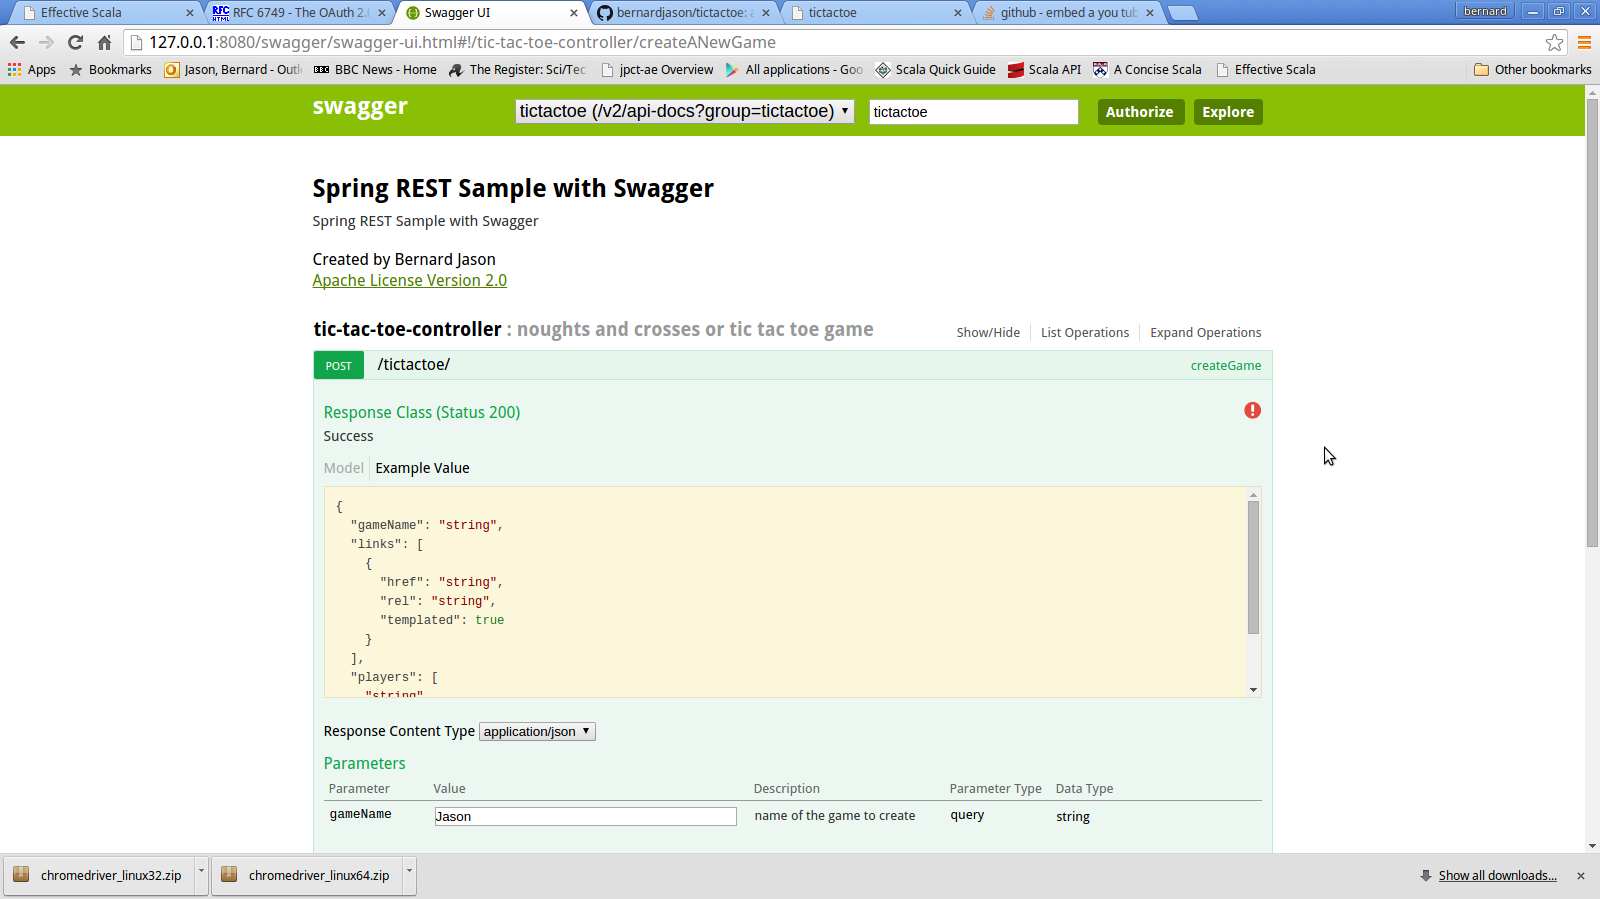This screenshot has width=1600, height=899.
Task: Open the Effective Scala bookmark
Action: tap(1266, 70)
